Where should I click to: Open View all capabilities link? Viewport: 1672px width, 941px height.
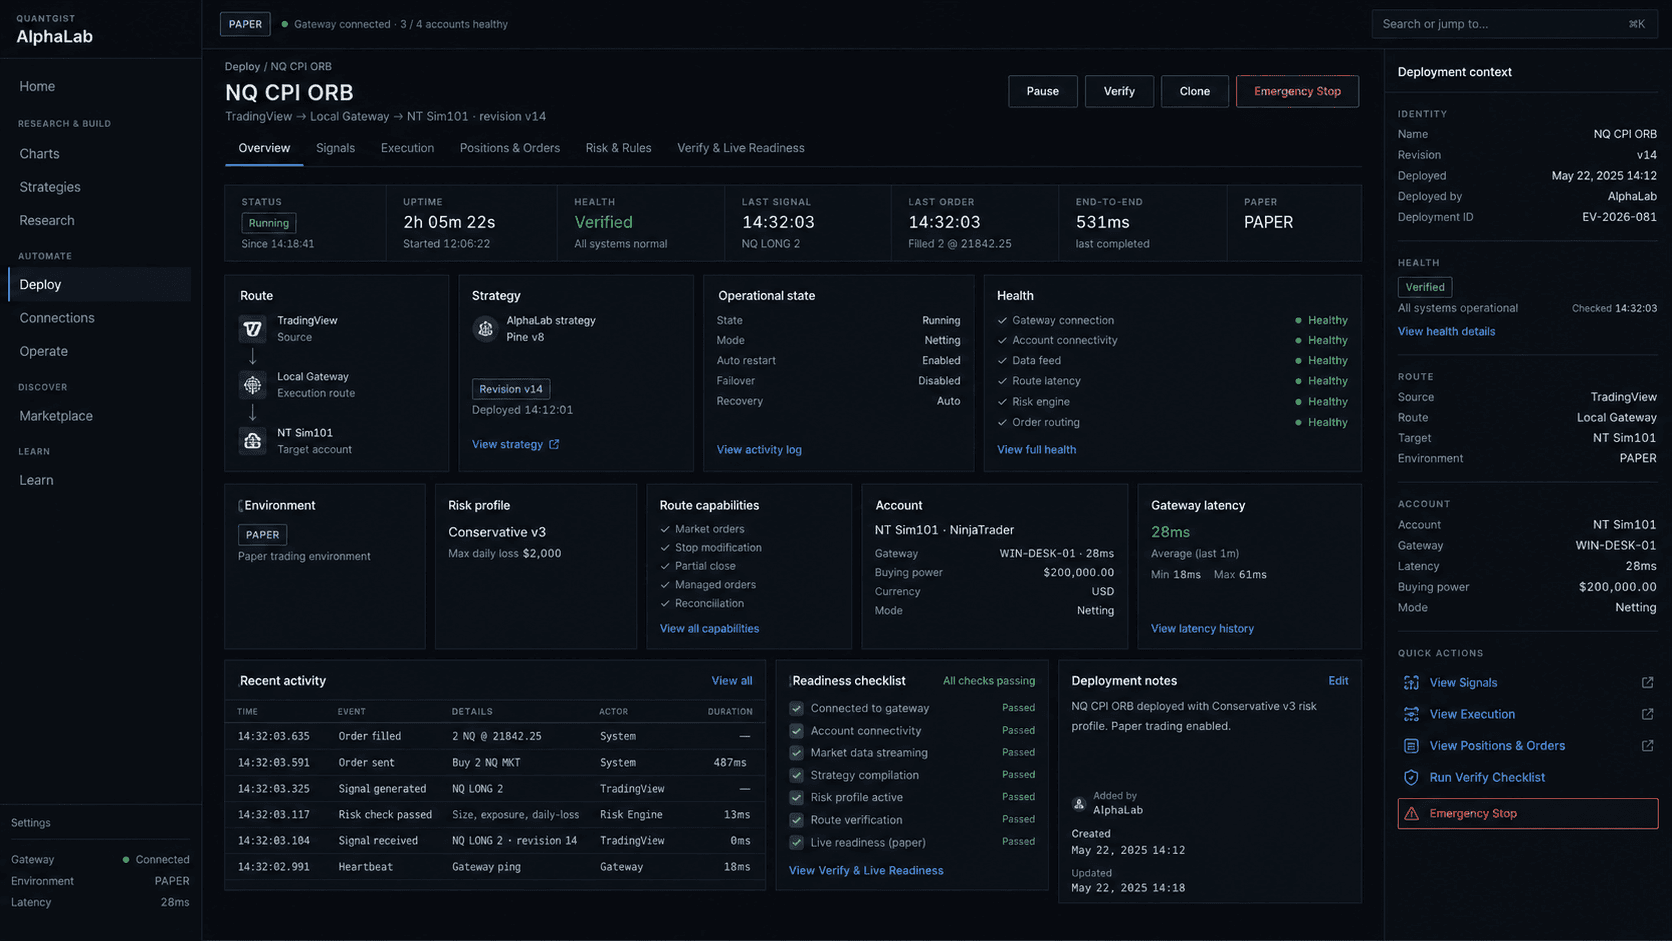[709, 629]
